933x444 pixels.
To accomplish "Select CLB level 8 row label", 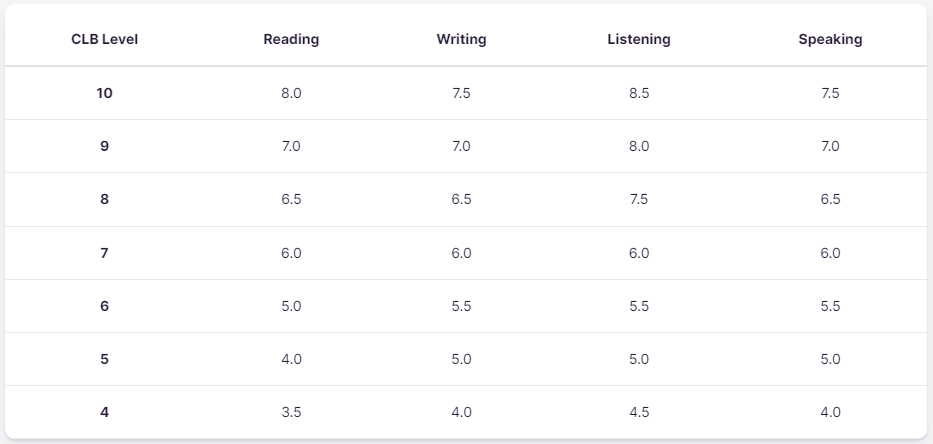I will click(x=104, y=199).
